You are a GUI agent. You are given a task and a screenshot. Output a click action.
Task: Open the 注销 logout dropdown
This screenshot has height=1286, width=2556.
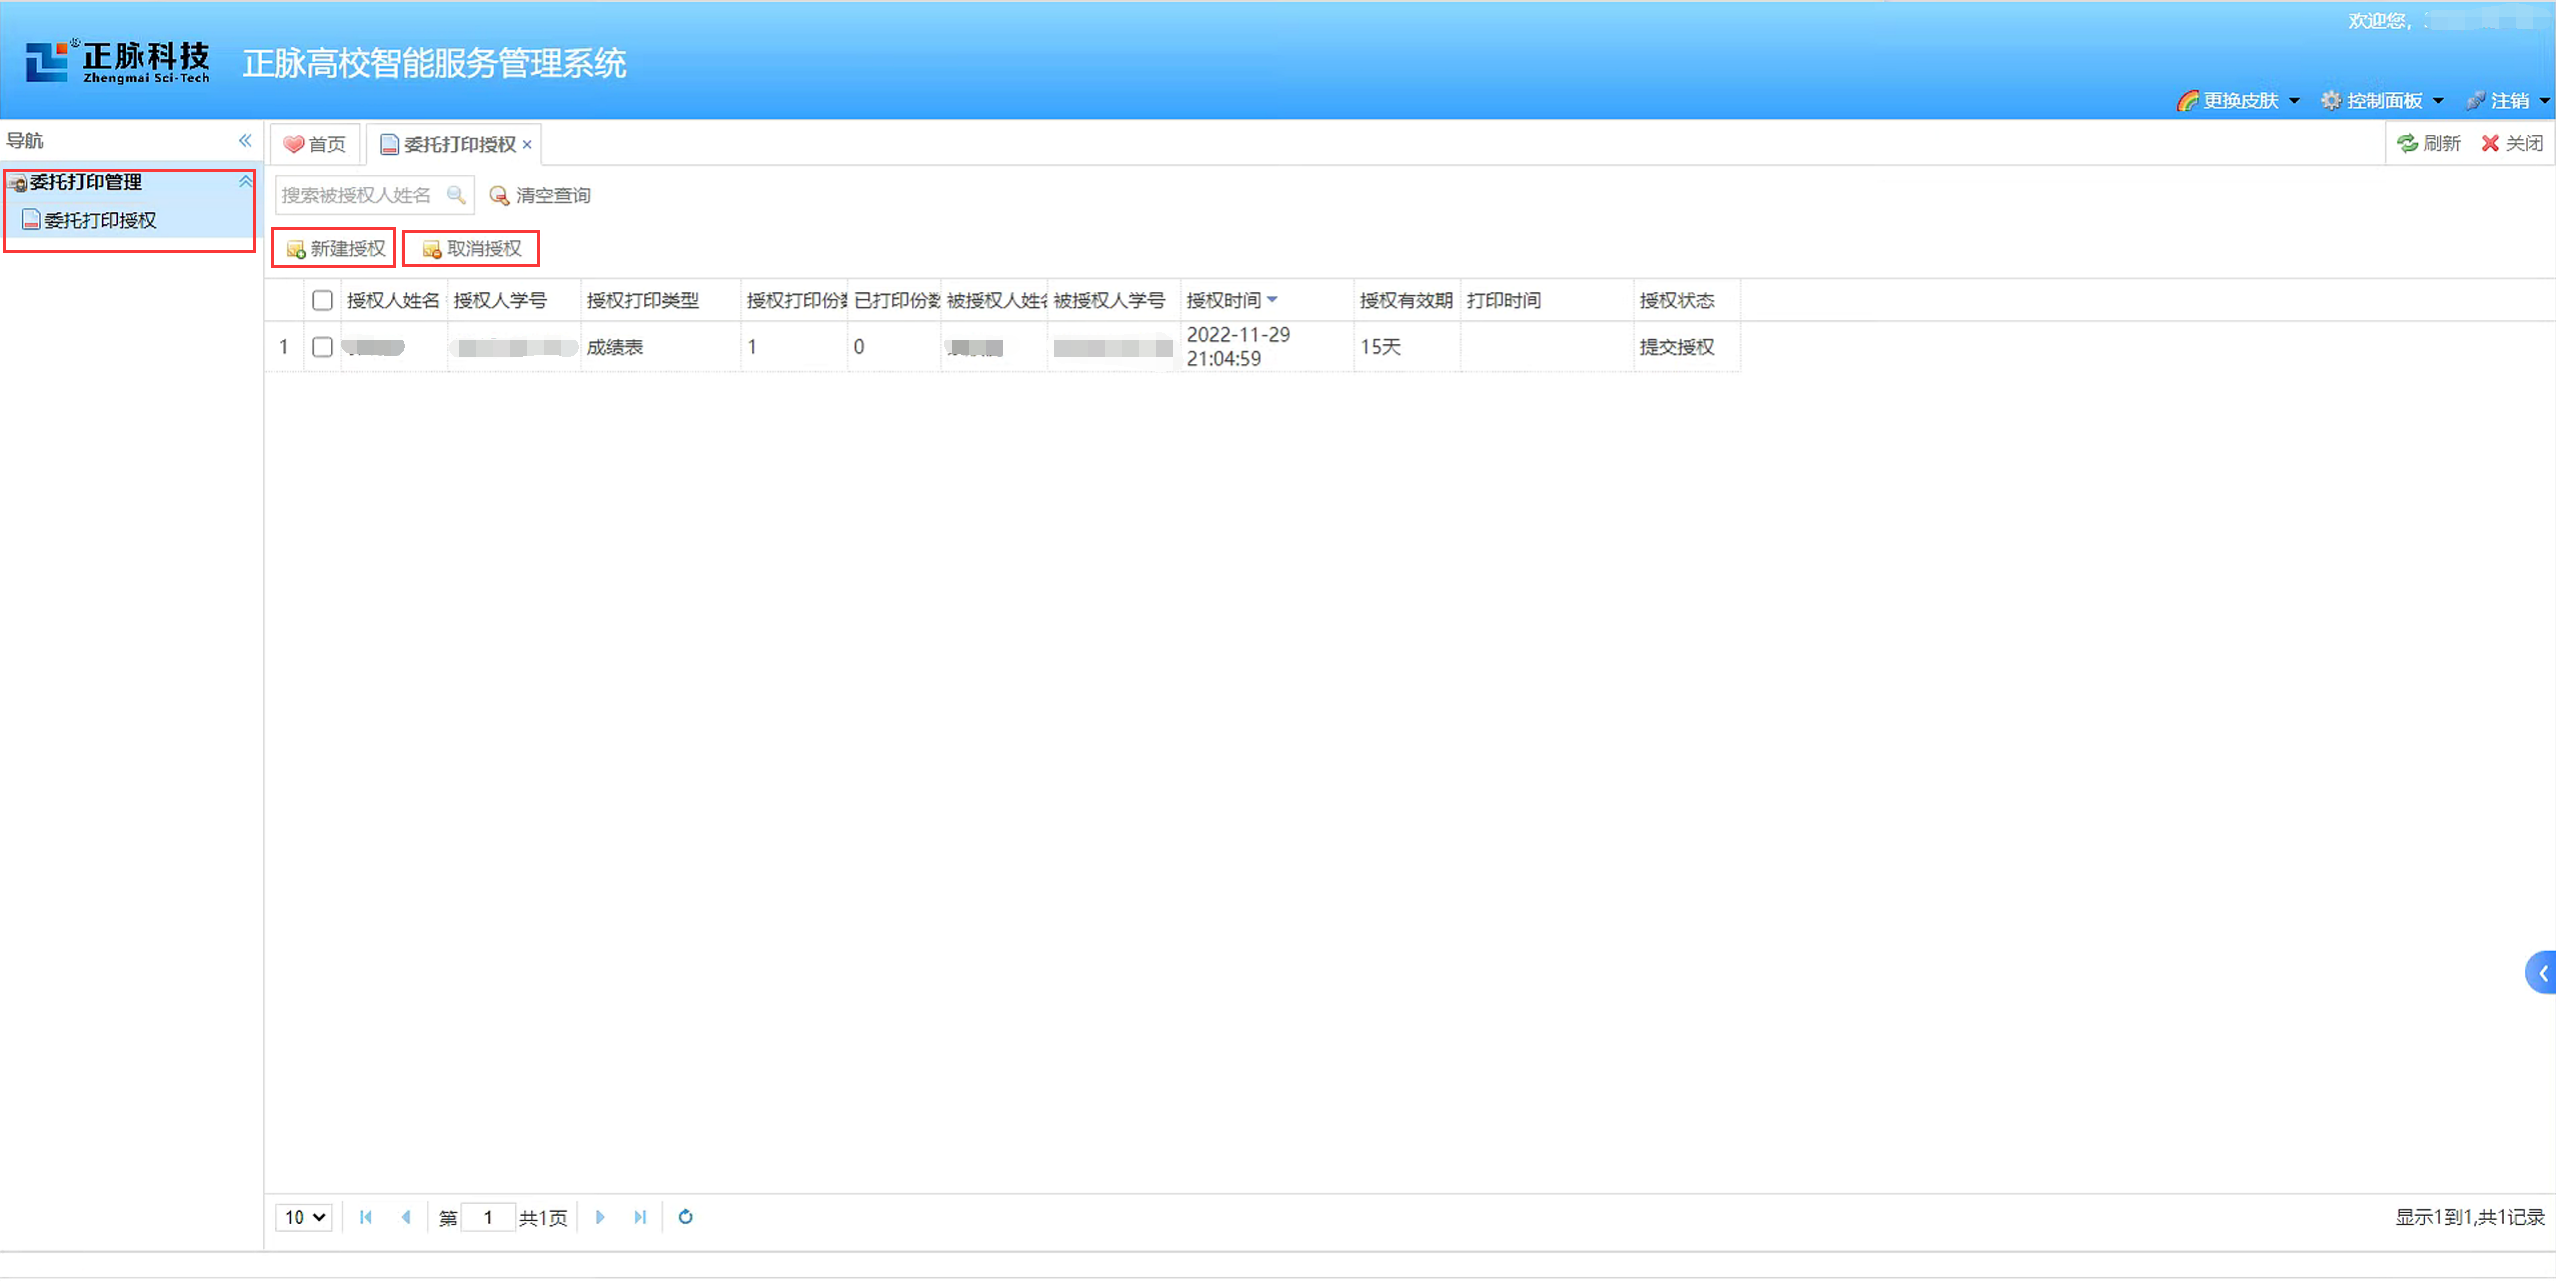click(2508, 101)
